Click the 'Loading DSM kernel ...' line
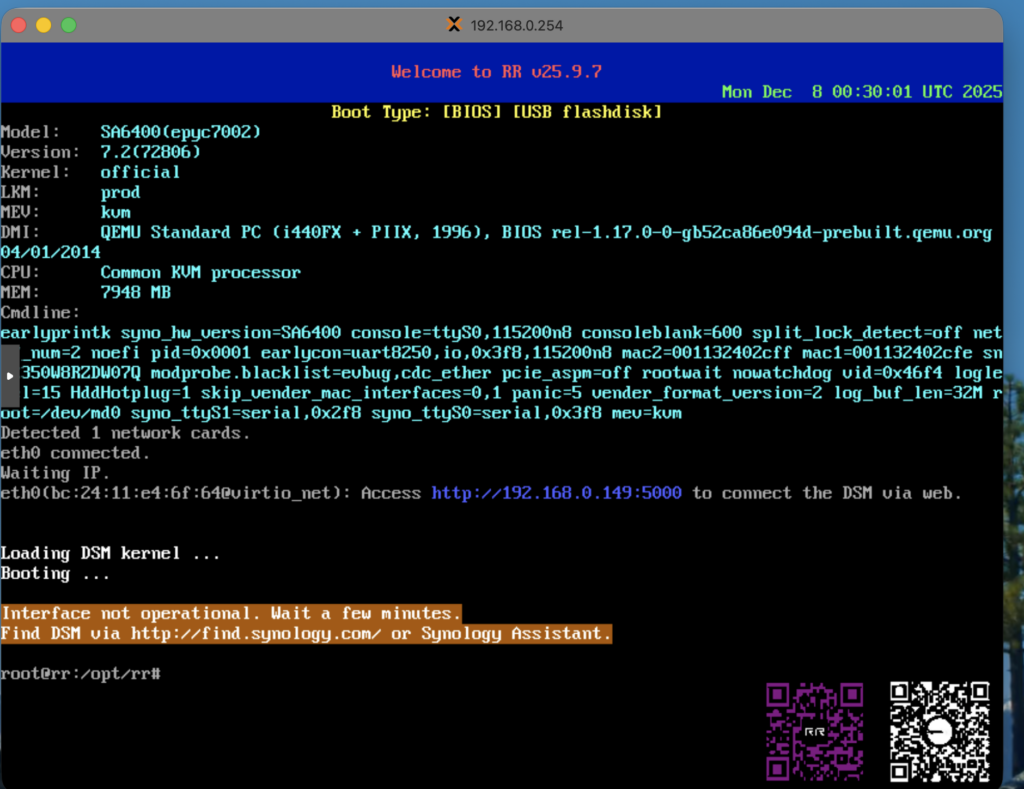Viewport: 1024px width, 789px height. (110, 553)
